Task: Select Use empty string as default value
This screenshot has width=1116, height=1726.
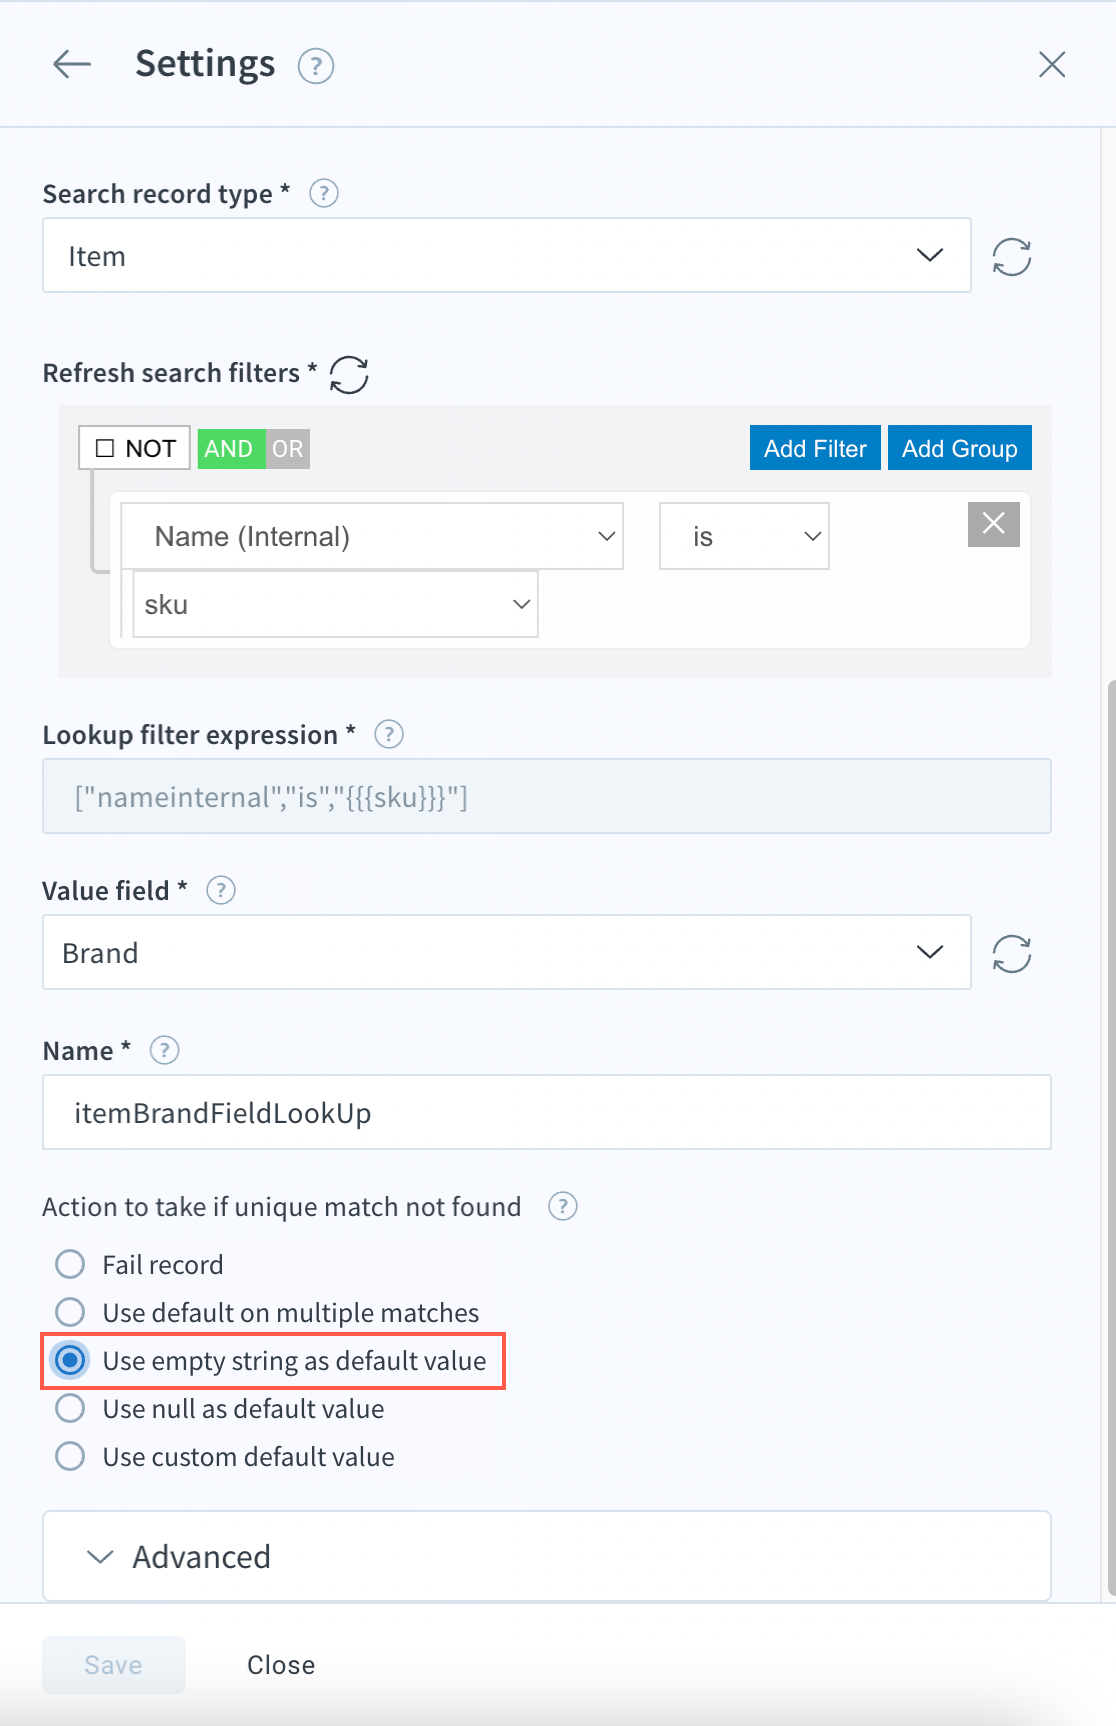Action: [x=70, y=1360]
